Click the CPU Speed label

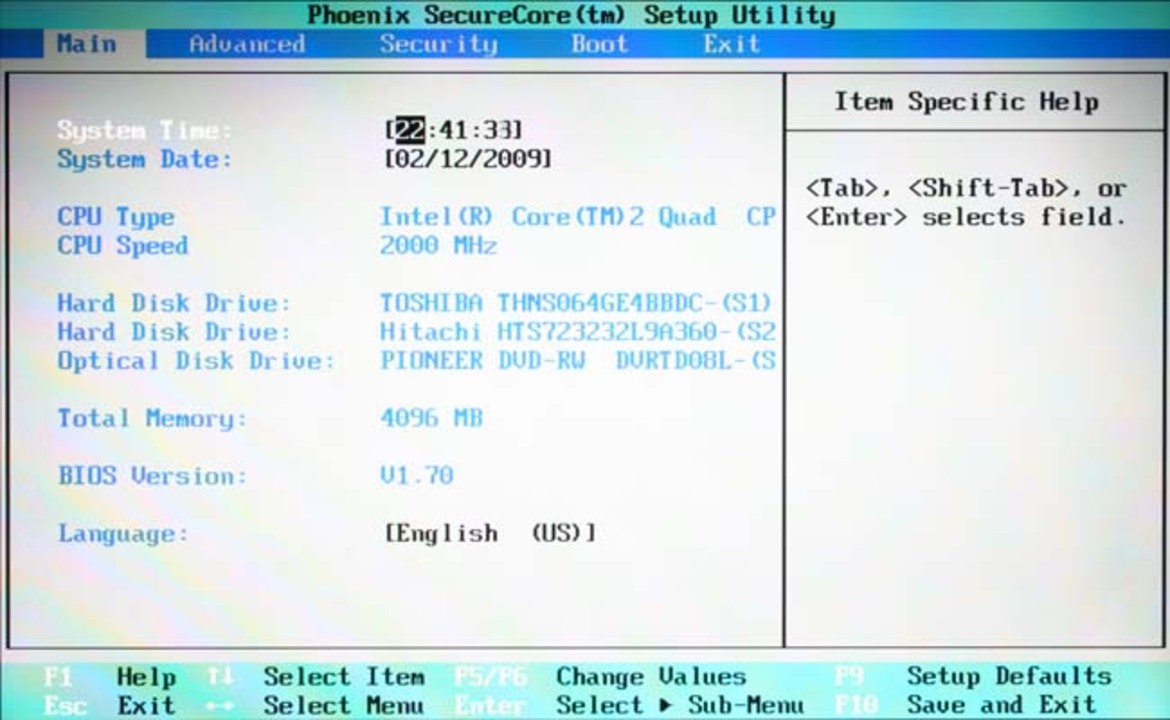122,245
